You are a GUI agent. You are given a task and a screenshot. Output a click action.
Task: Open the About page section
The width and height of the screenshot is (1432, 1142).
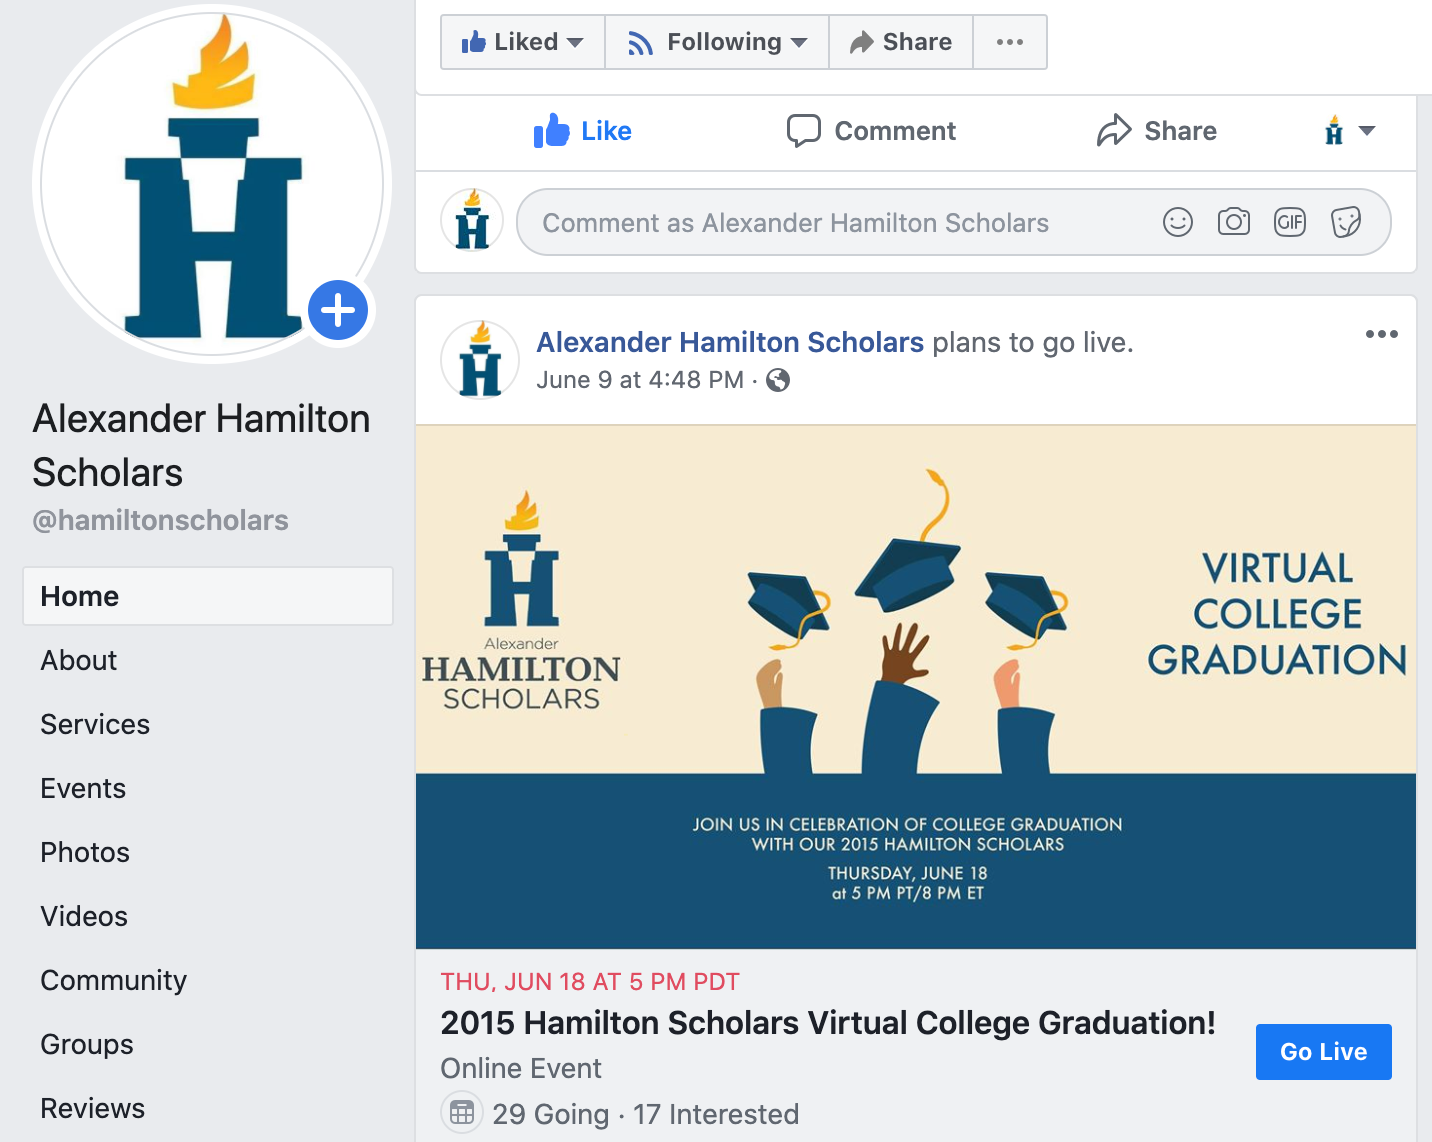point(79,660)
